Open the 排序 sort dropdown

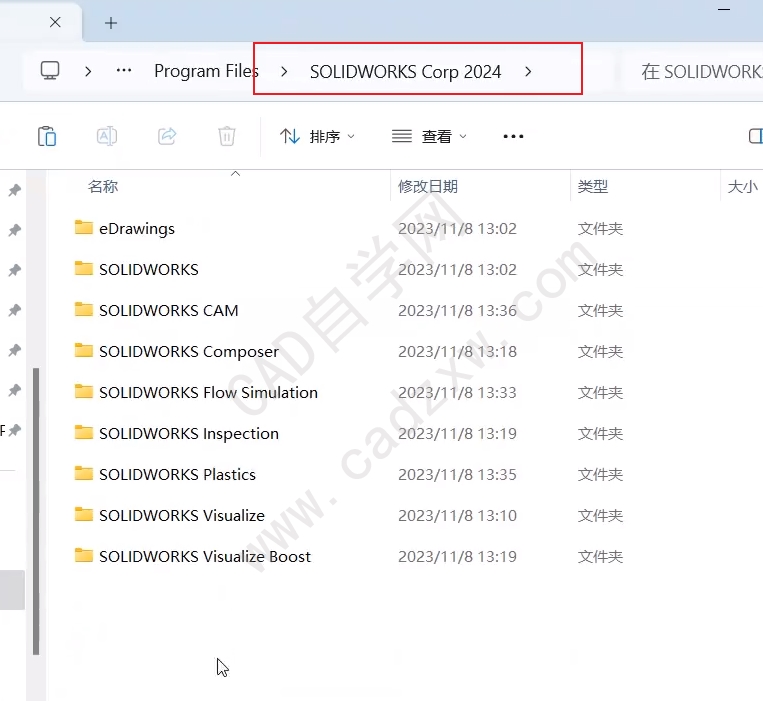317,136
